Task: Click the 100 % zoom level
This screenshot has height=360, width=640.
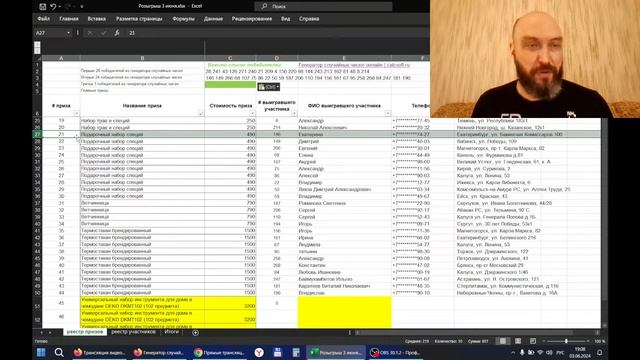Action: (600, 341)
